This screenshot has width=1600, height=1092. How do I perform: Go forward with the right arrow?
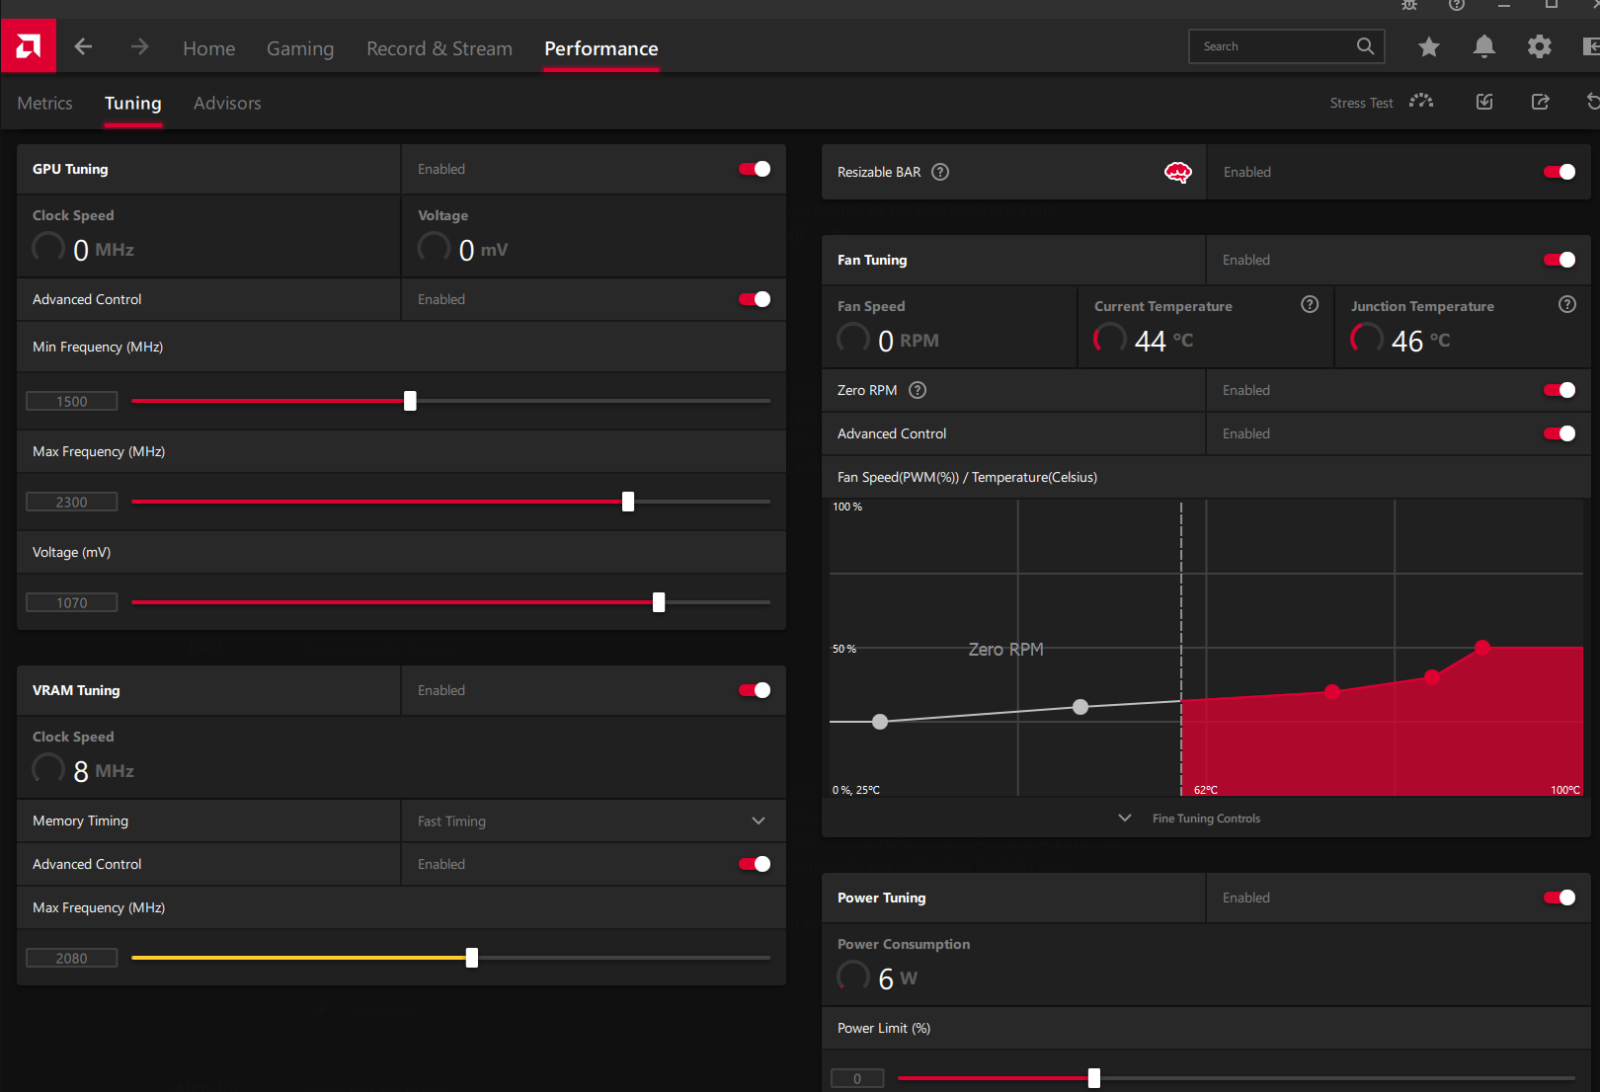[x=139, y=47]
